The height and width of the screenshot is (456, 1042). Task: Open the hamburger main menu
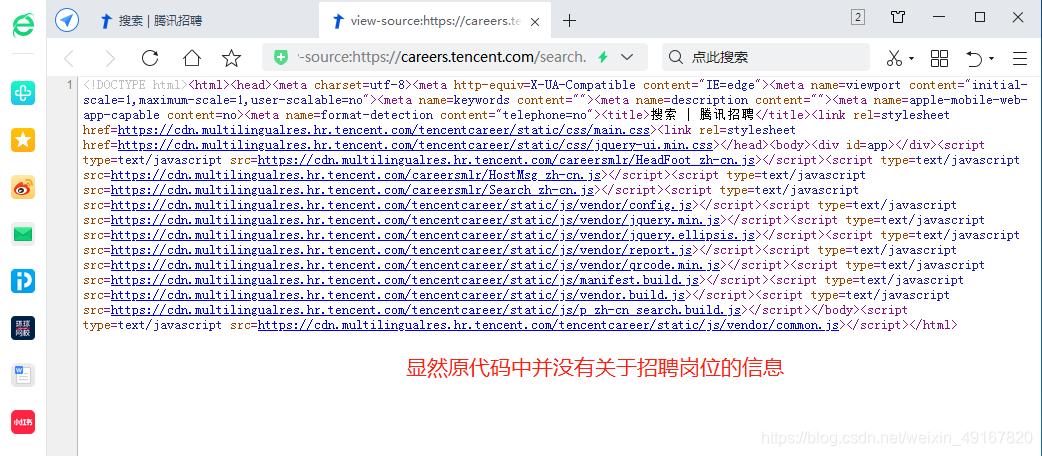coord(1020,58)
